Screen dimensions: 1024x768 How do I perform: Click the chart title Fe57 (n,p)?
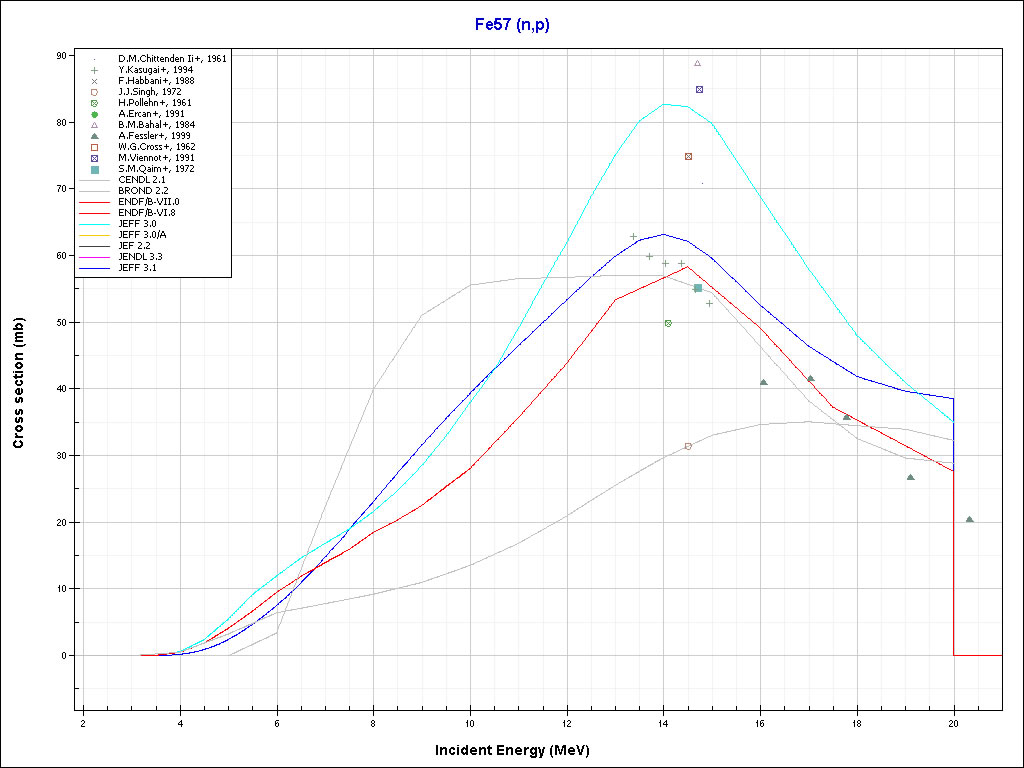(512, 24)
